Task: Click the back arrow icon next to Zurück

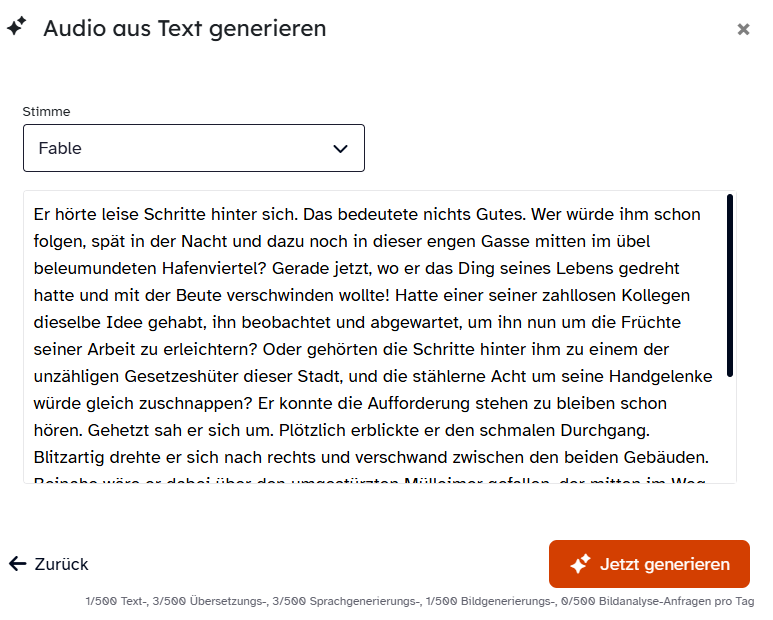Action: tap(17, 564)
